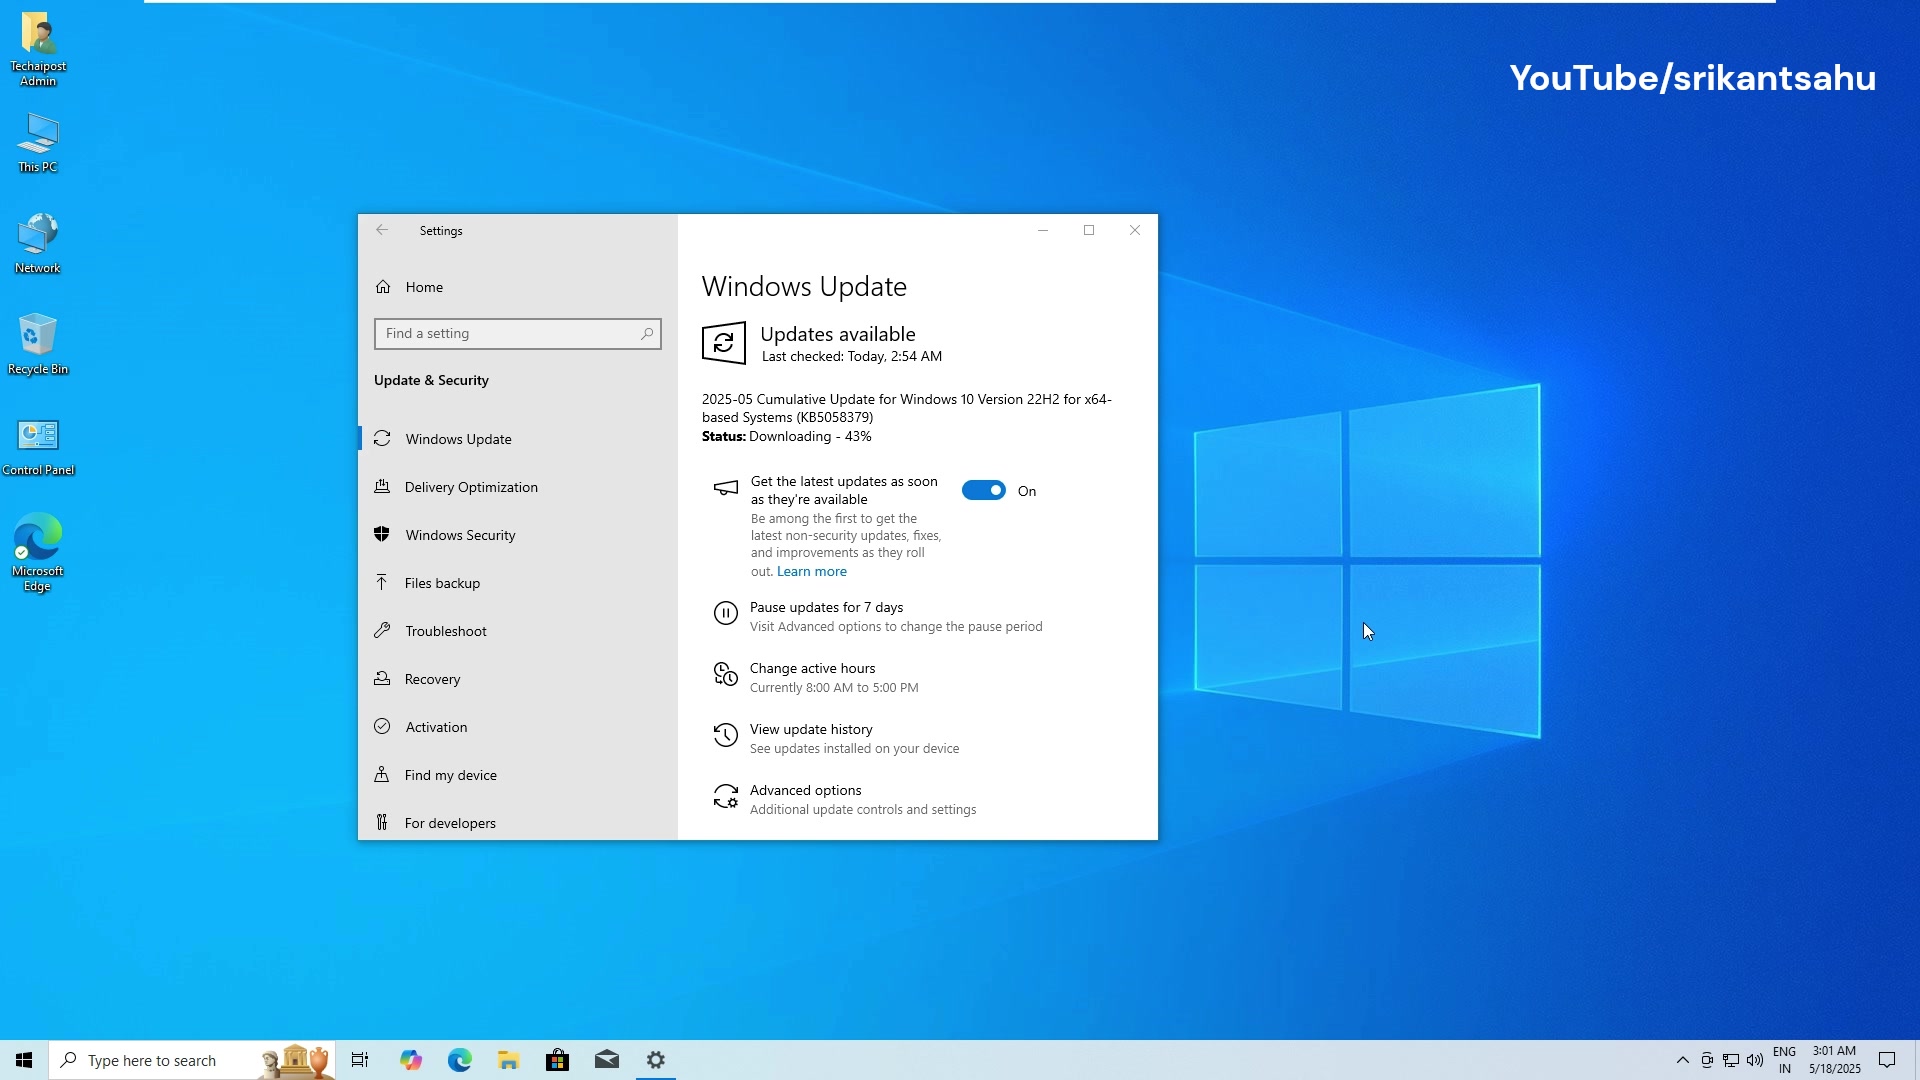Select the Activation section

click(x=434, y=726)
